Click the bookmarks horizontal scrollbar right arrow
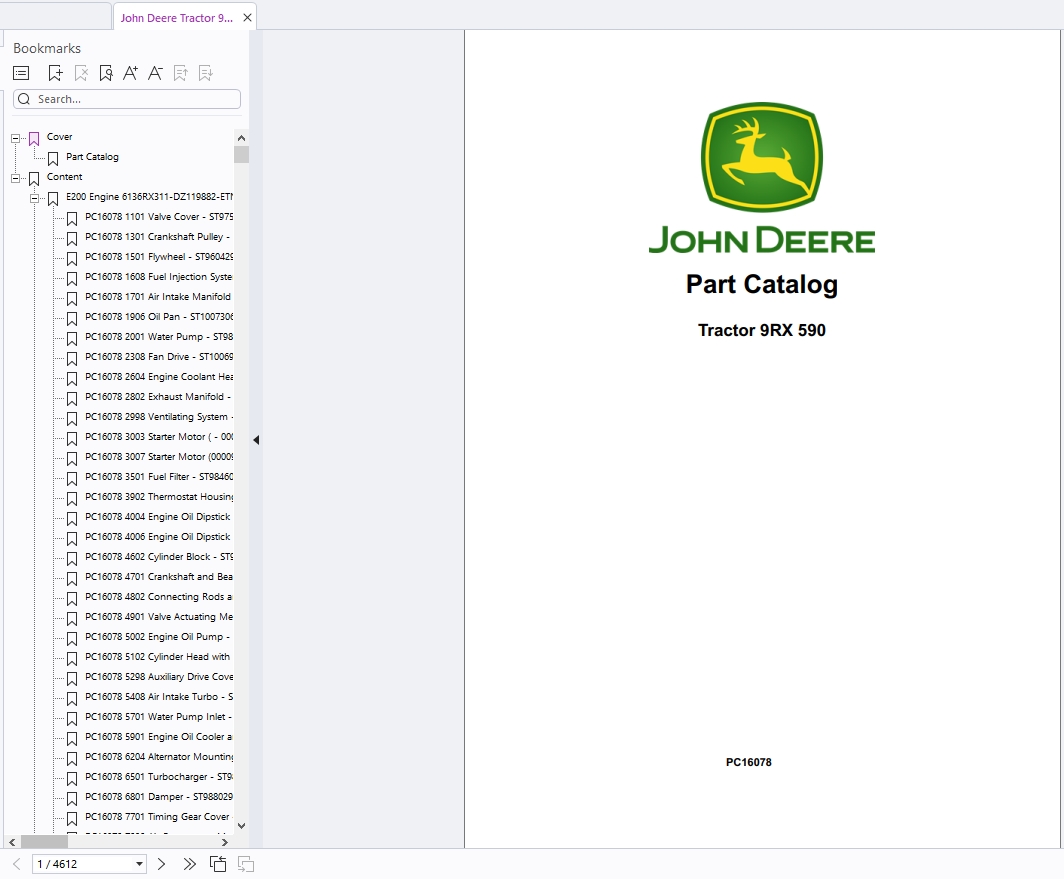Image resolution: width=1064 pixels, height=879 pixels. point(225,842)
